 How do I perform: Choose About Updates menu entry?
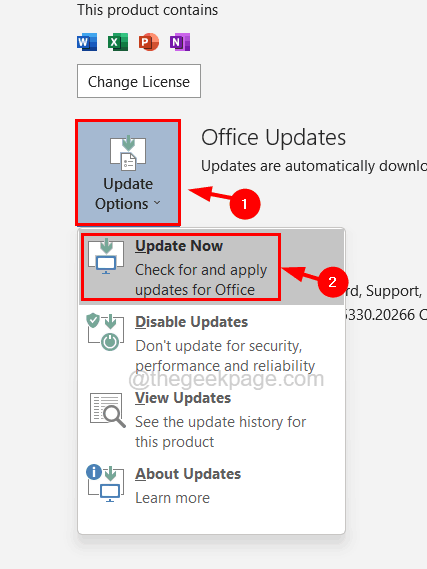click(x=212, y=485)
